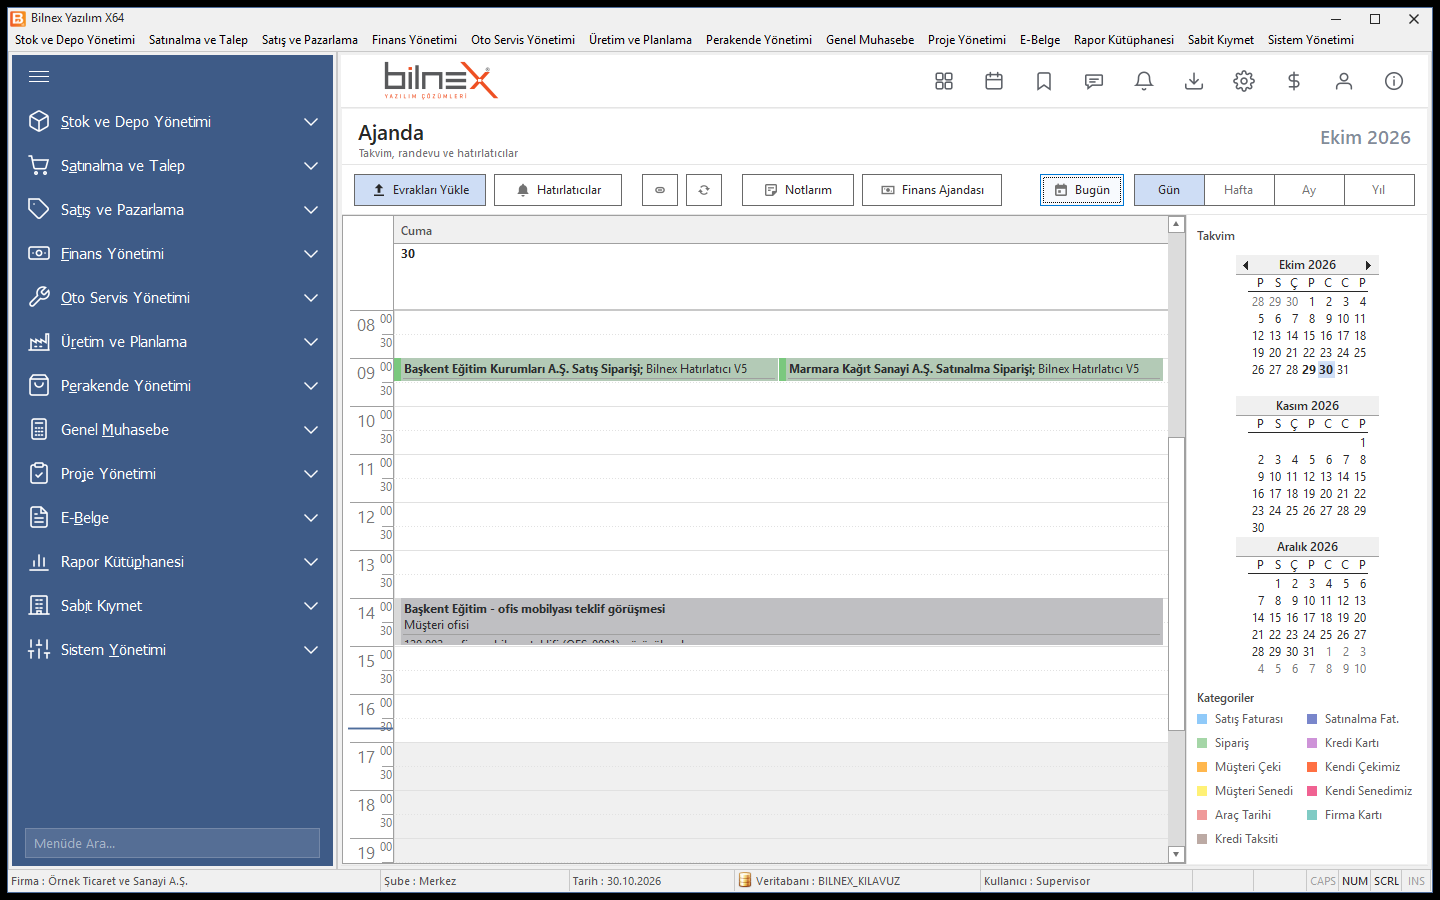Image resolution: width=1440 pixels, height=900 pixels.
Task: Click the Kredi Kartı category color swatch
Action: (x=1312, y=743)
